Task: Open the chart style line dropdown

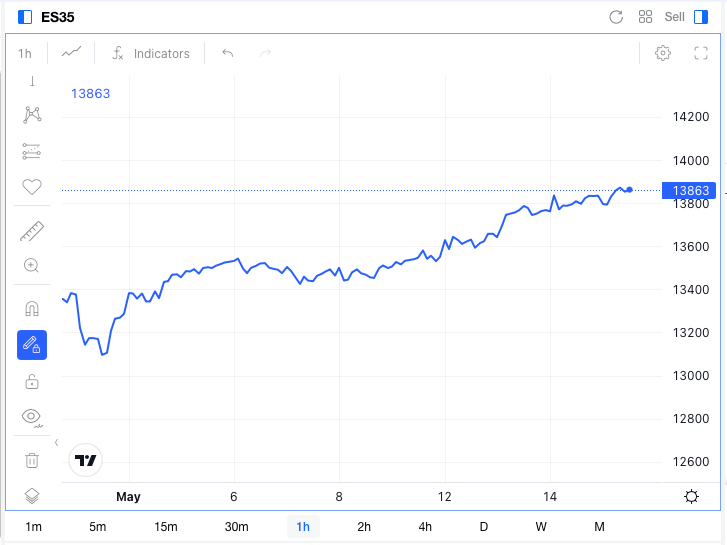Action: click(71, 53)
